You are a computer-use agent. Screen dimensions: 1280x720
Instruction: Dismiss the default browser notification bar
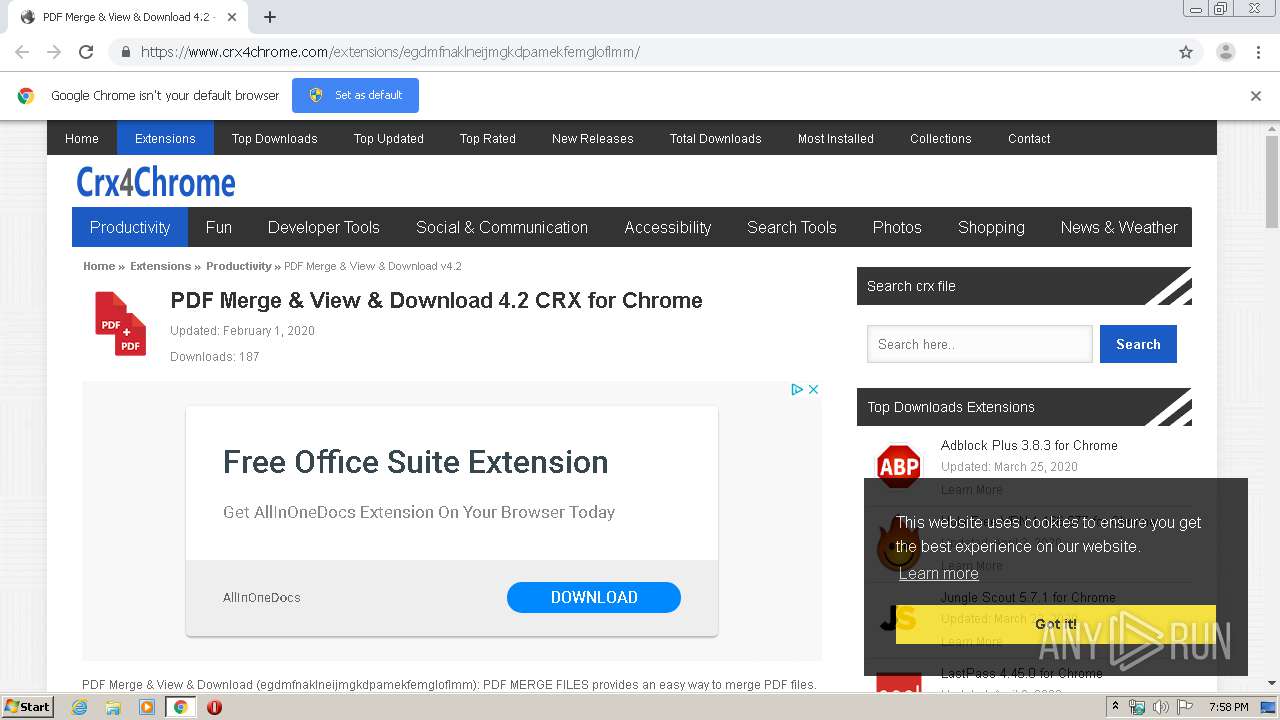point(1255,96)
